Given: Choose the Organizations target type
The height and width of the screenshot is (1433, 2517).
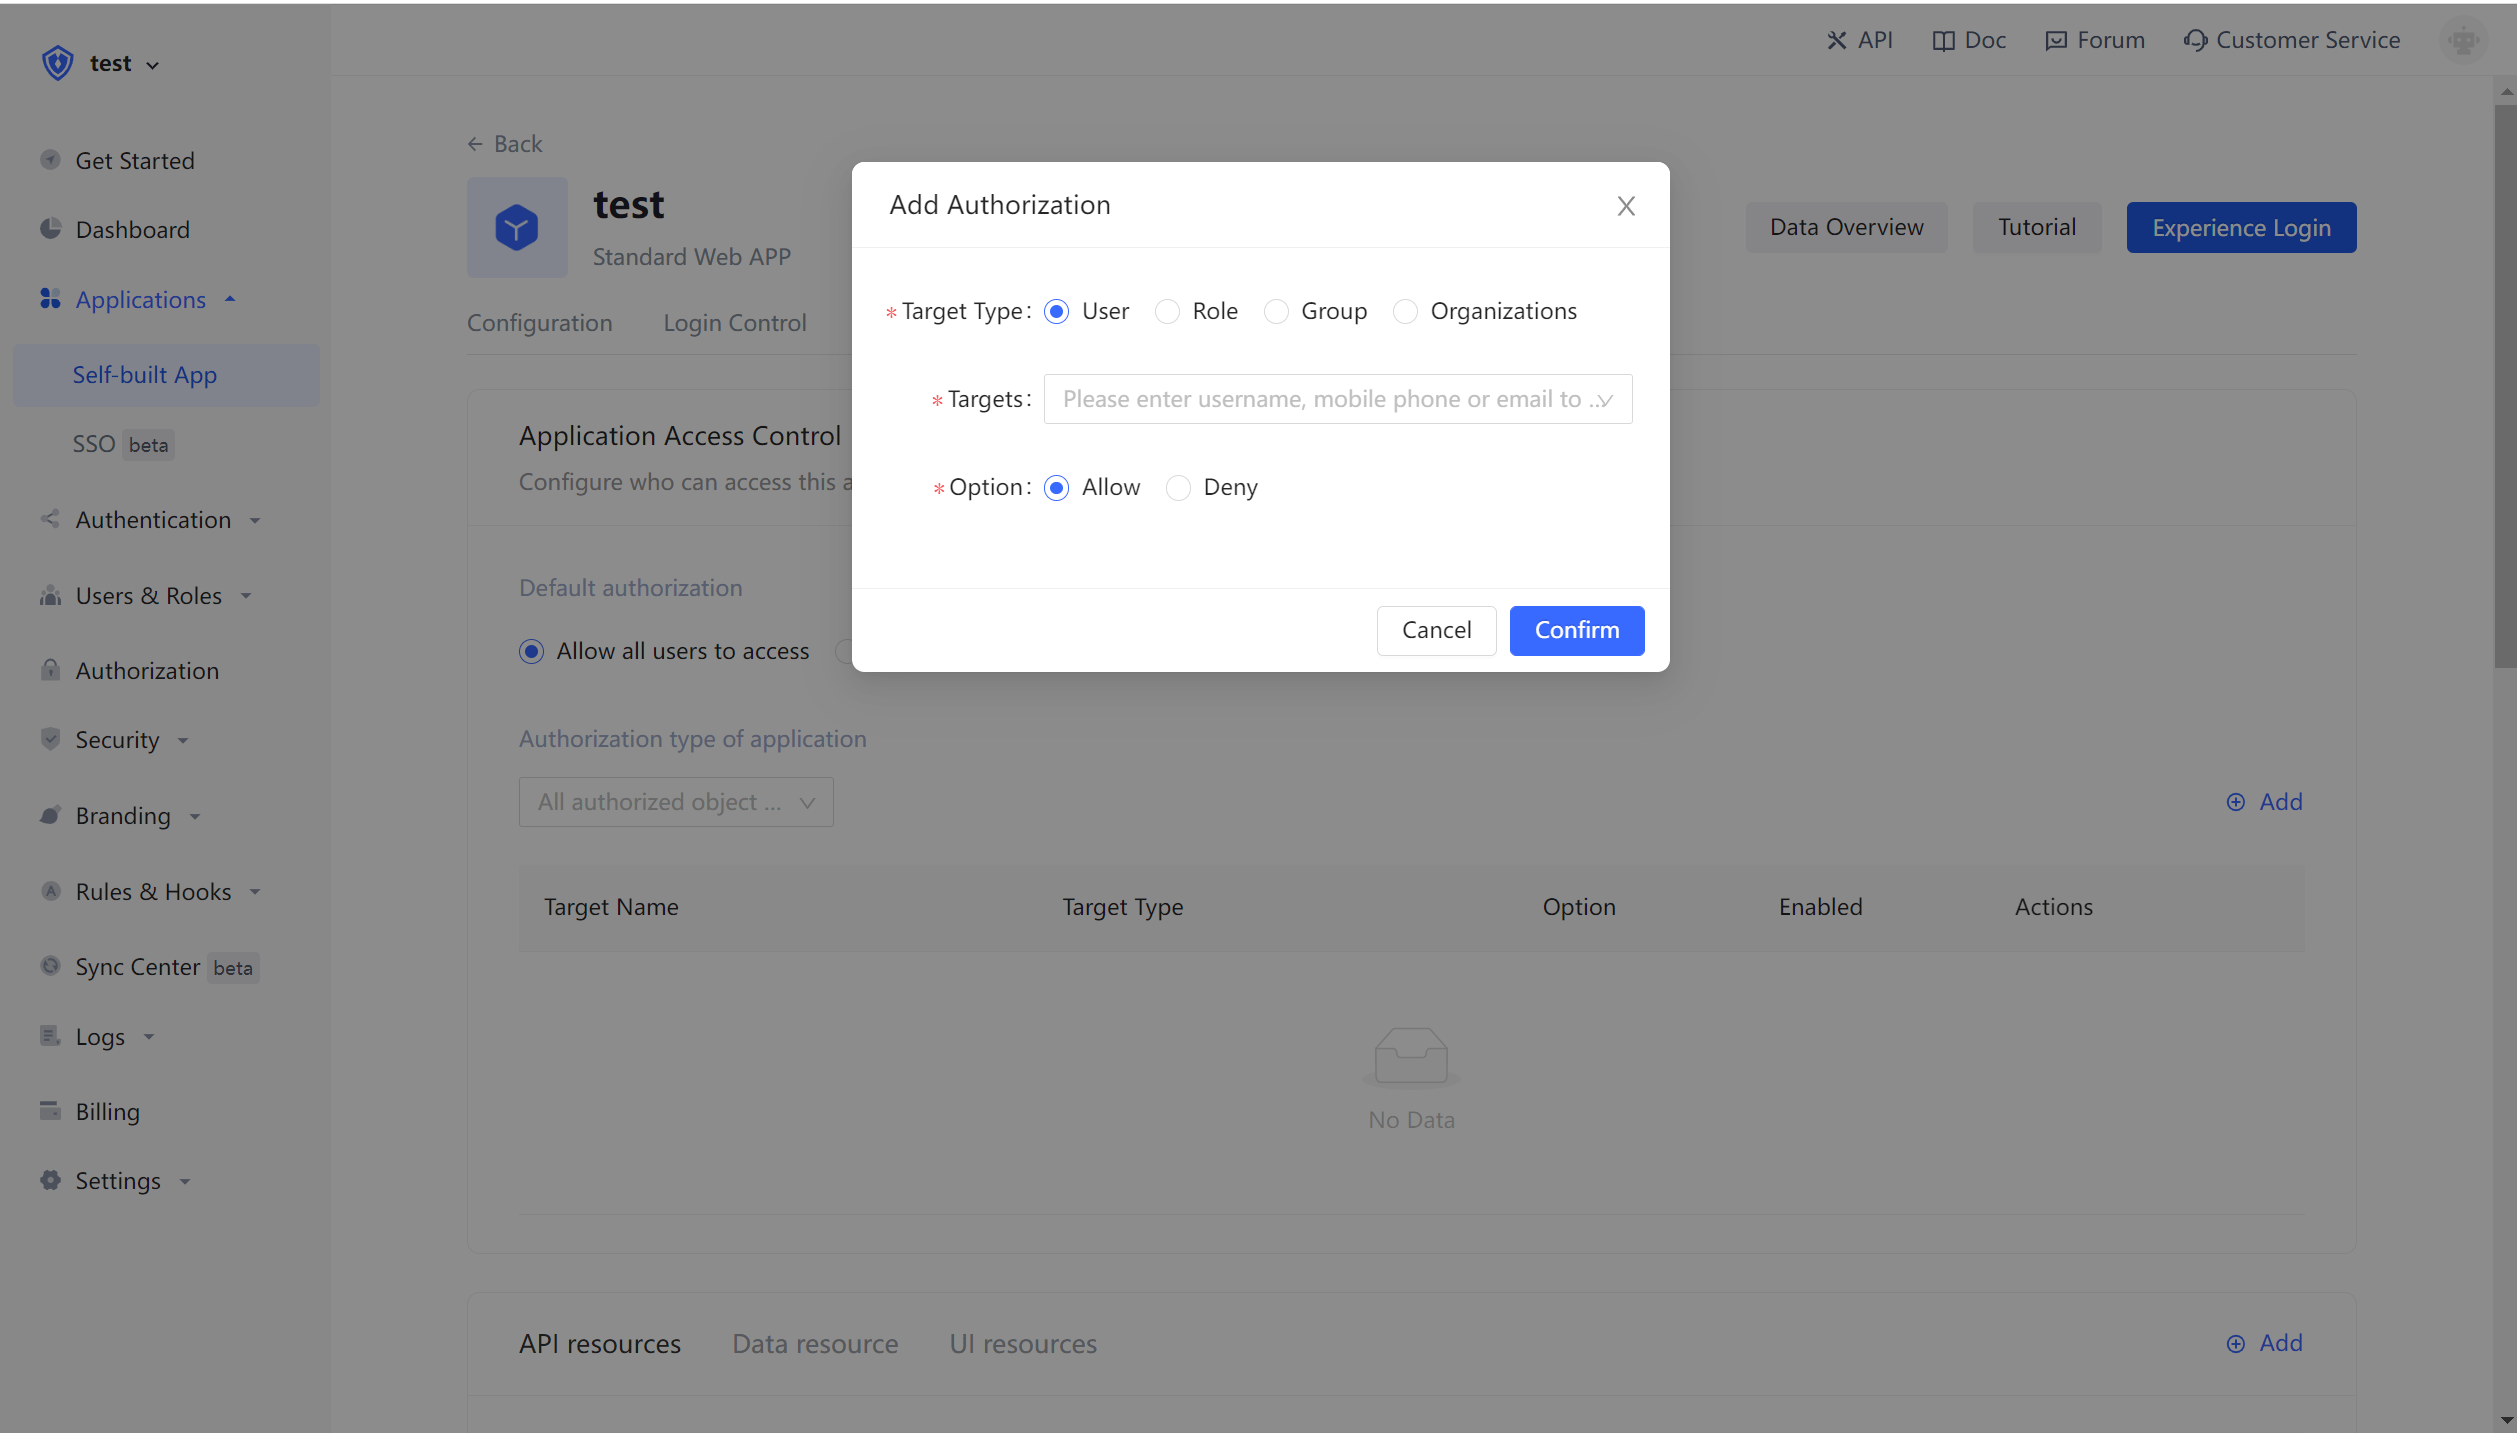Looking at the screenshot, I should [x=1405, y=312].
